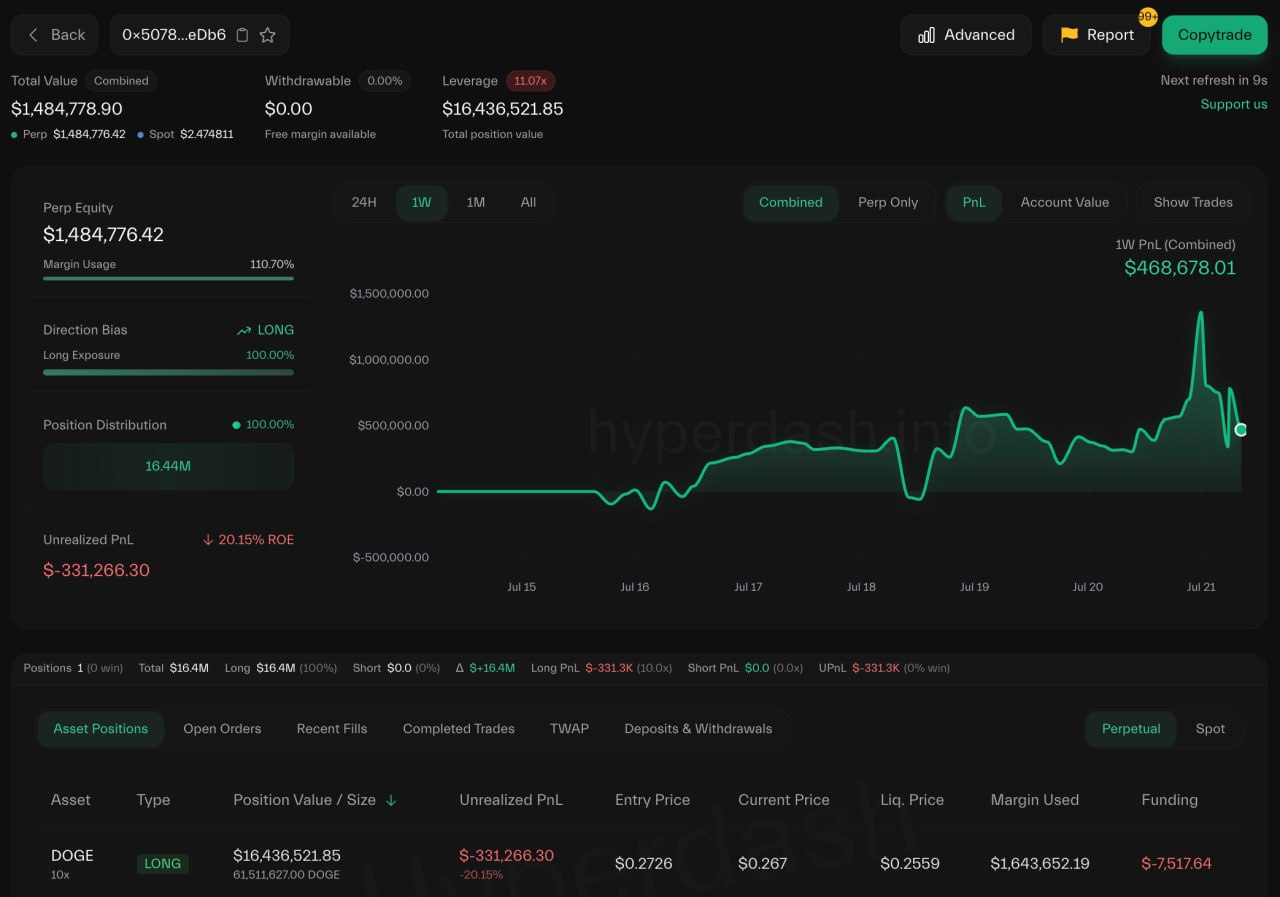Click the Asset column header
The height and width of the screenshot is (897, 1280).
(70, 800)
